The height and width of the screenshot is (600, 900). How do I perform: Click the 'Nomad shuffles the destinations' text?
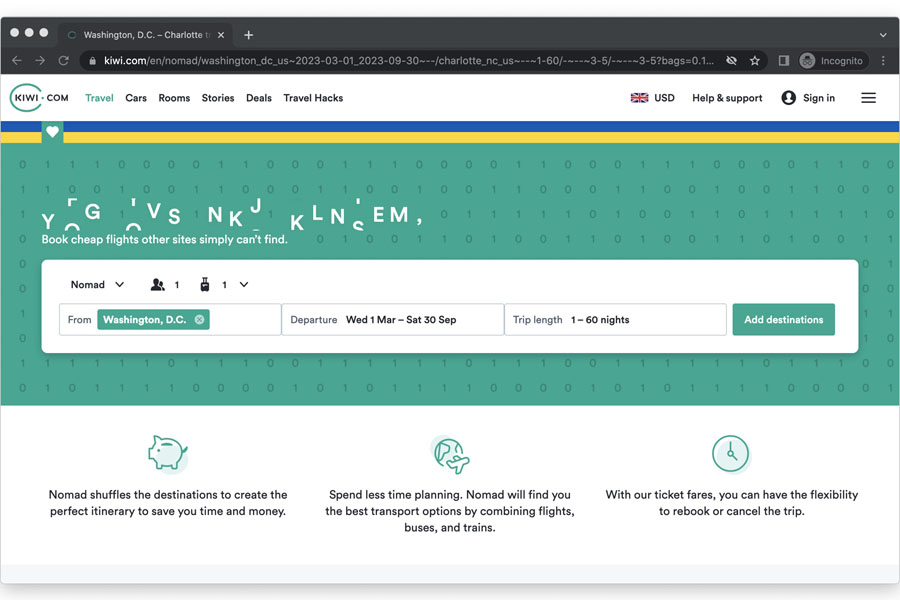pos(168,503)
